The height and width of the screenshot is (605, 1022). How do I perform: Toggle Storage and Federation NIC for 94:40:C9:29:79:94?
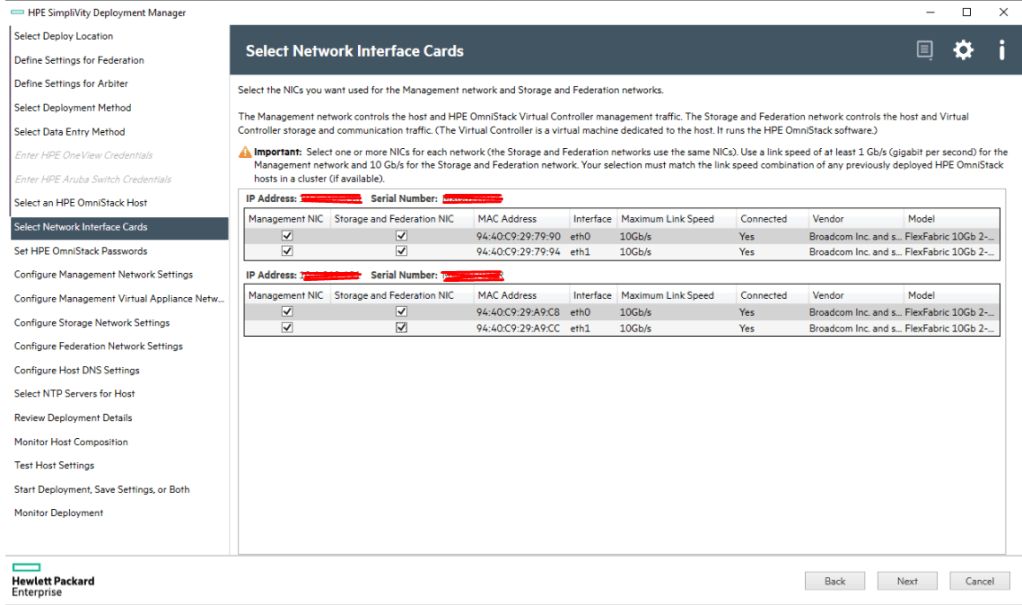(x=401, y=251)
